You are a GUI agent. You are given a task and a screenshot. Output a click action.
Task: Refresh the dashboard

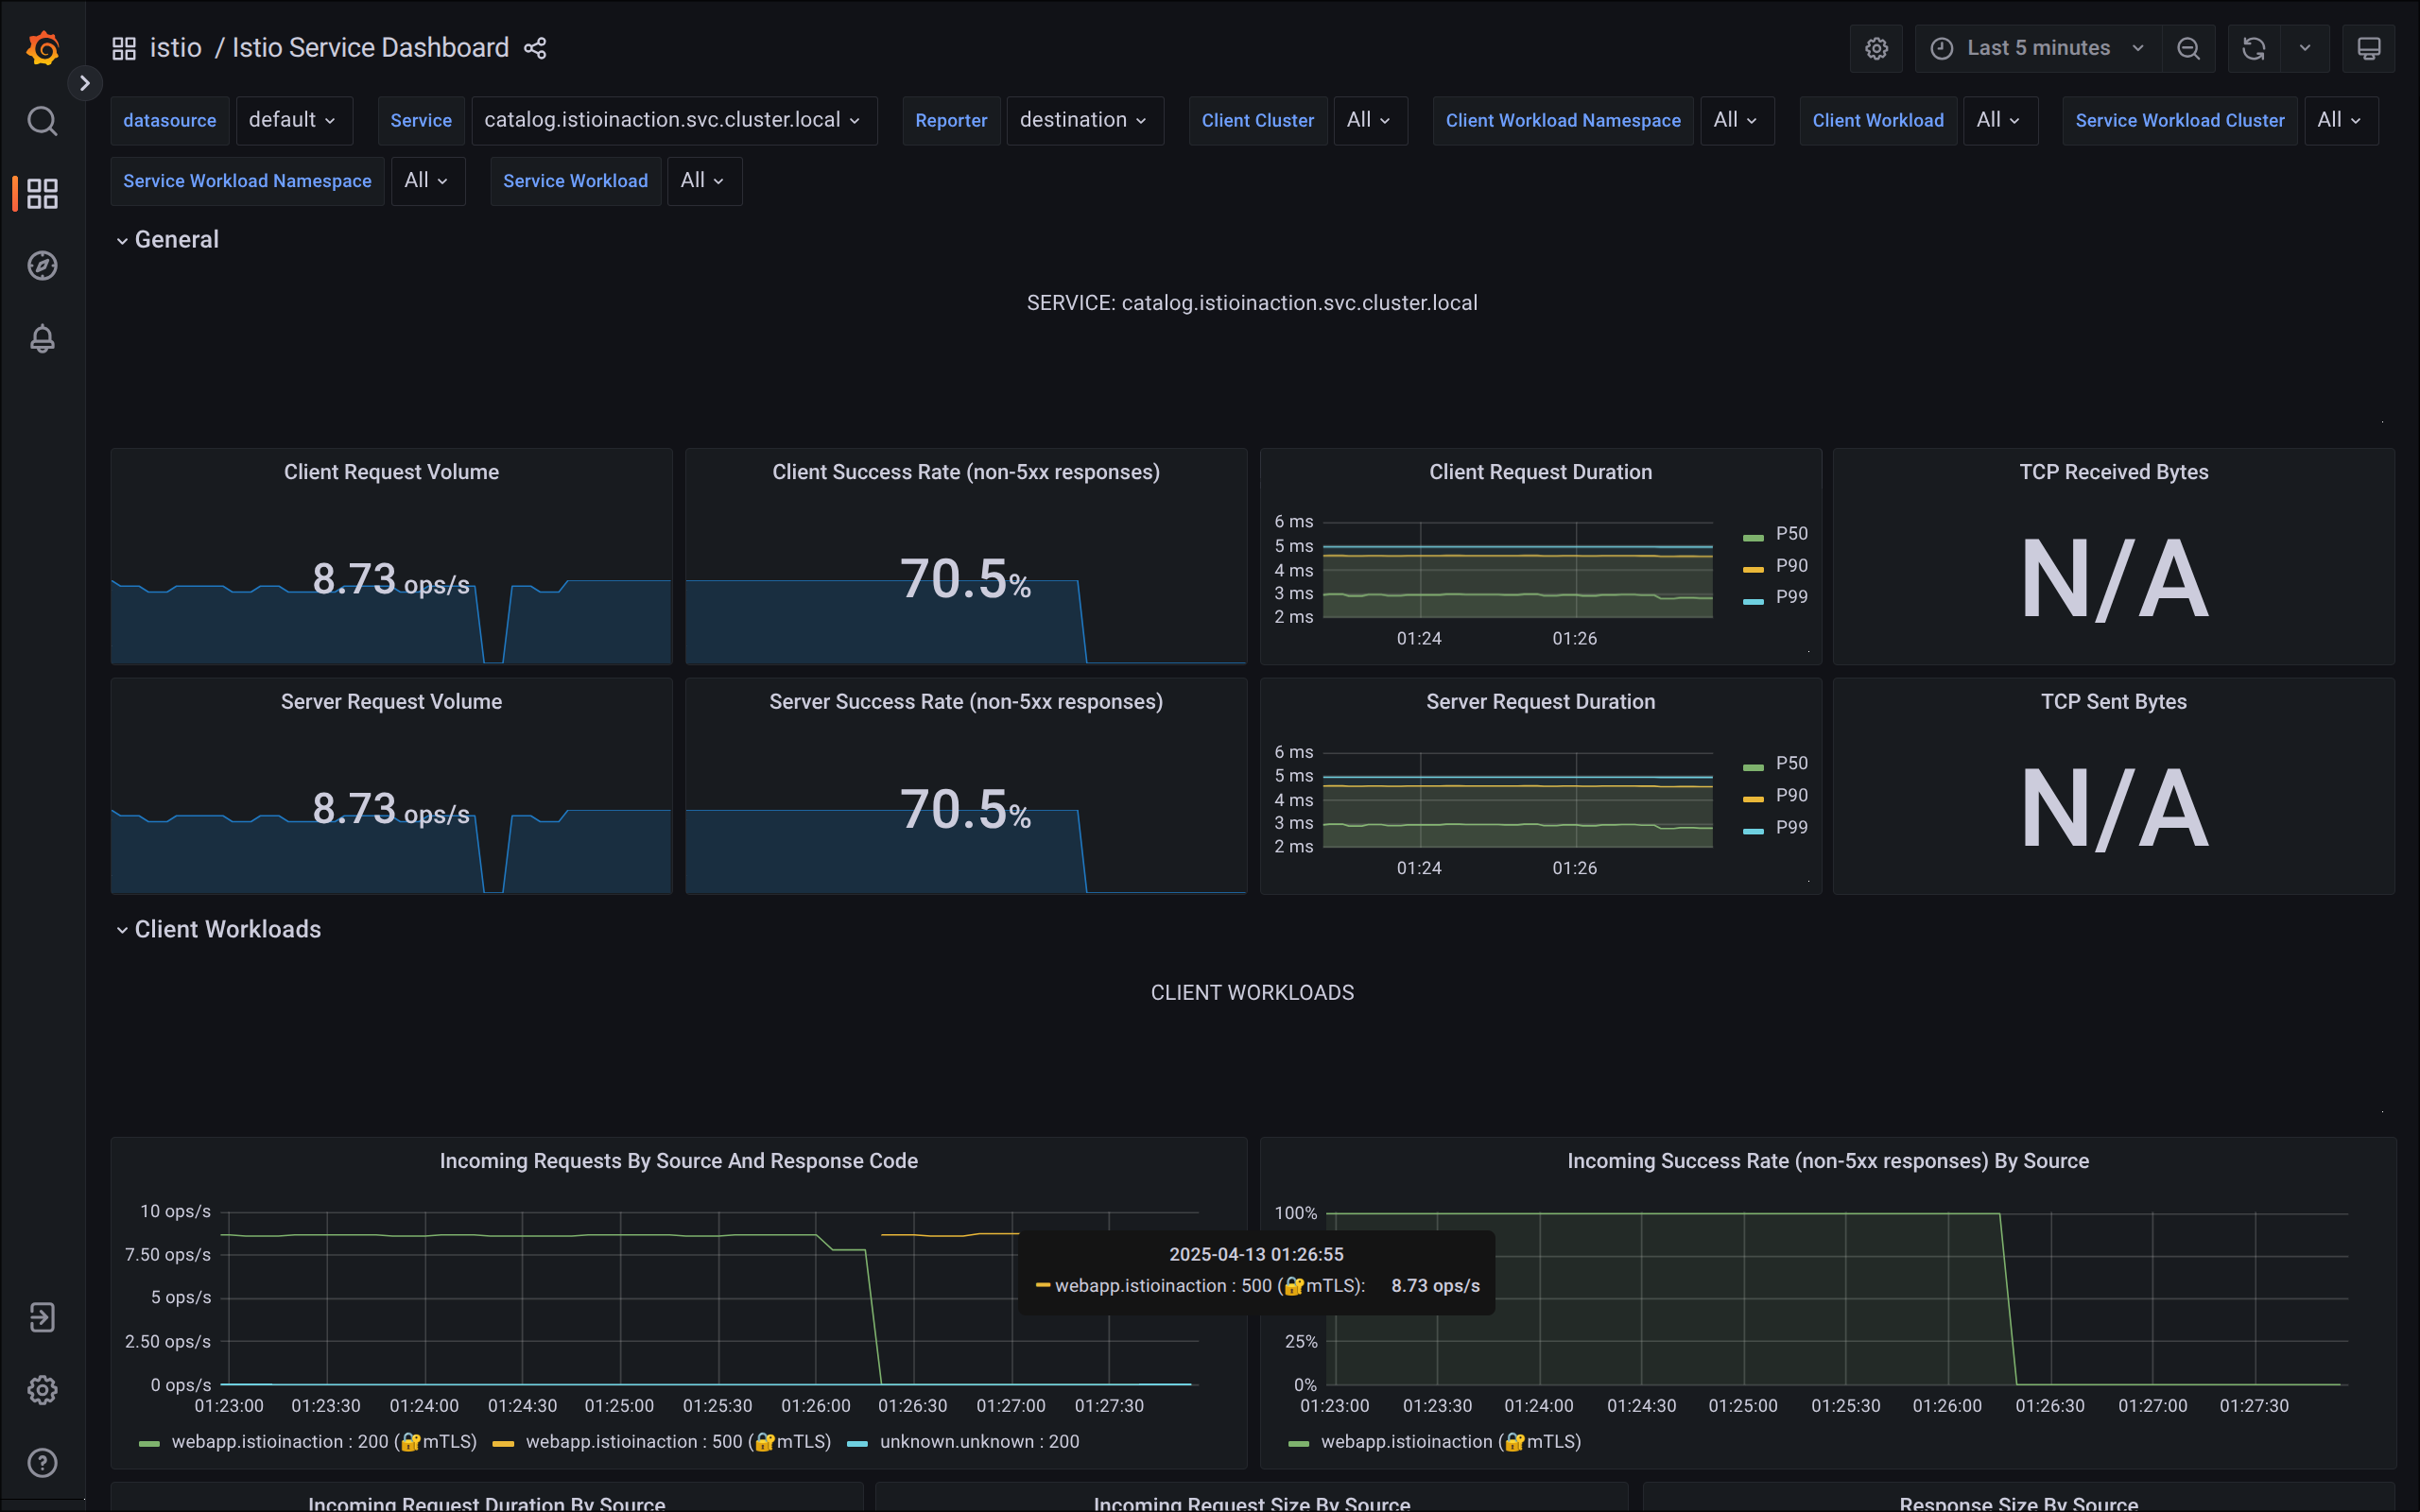[x=2254, y=48]
